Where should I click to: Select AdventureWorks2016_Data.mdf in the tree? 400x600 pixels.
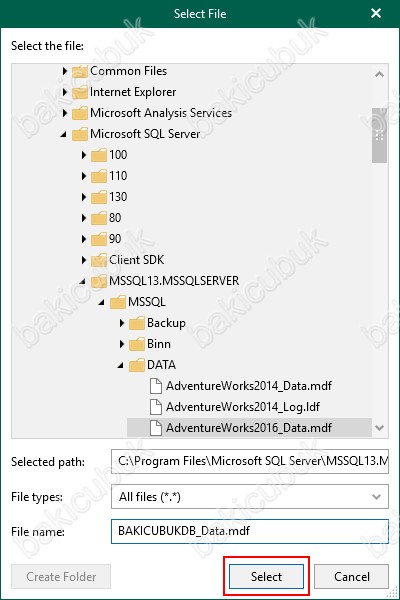[249, 428]
